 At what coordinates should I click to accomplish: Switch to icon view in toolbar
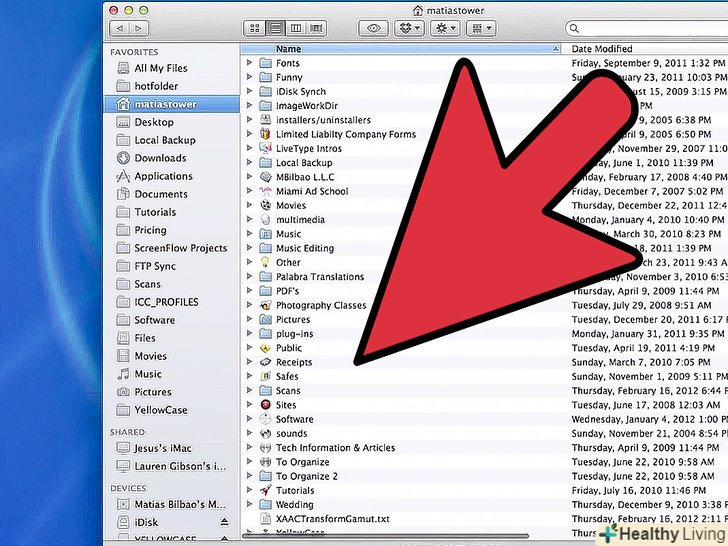(x=254, y=29)
